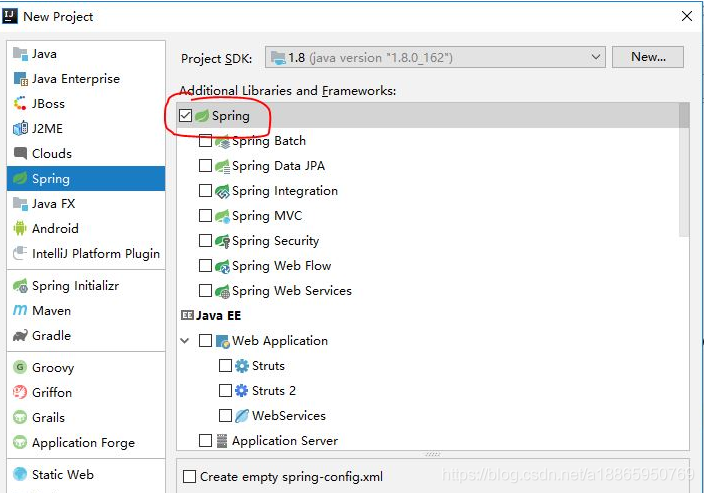Screen dimensions: 704x493
Task: Click the Application Server label
Action: (285, 441)
